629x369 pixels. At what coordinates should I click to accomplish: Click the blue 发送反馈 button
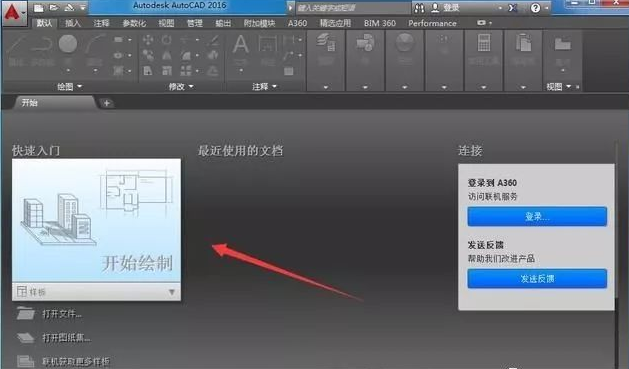point(537,278)
